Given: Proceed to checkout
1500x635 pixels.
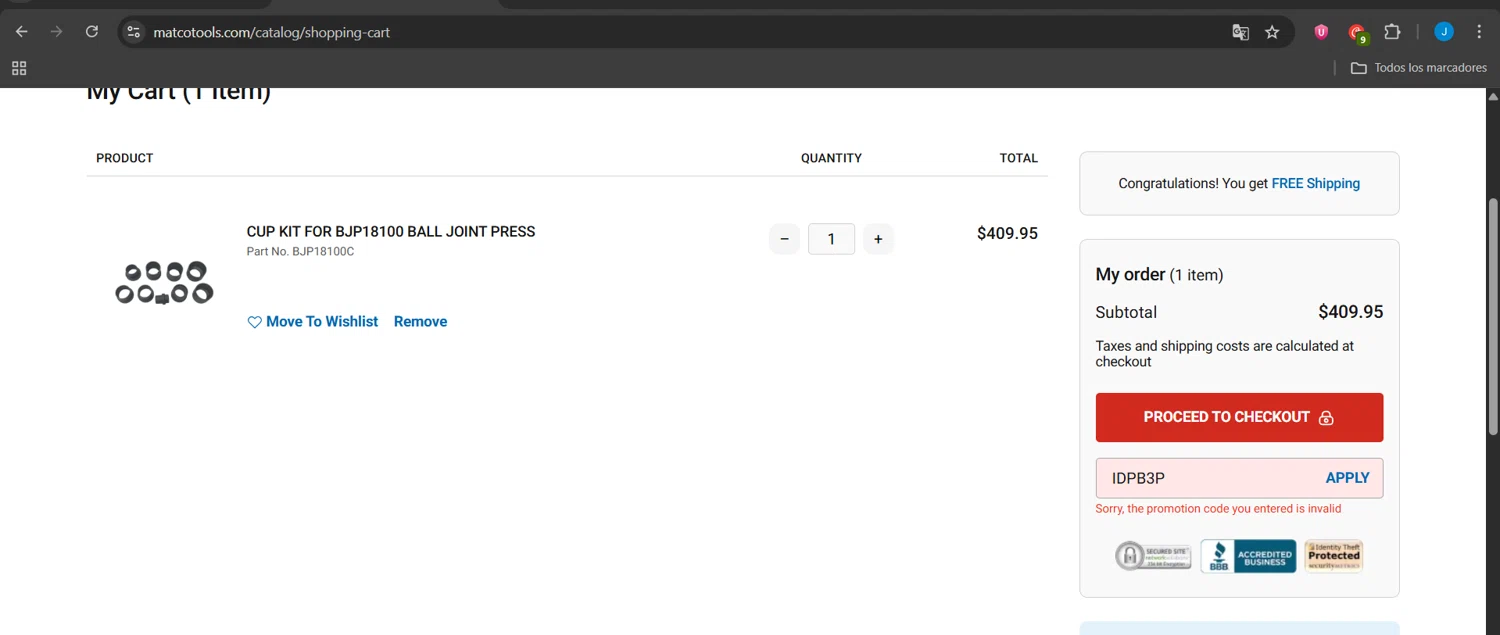Looking at the screenshot, I should (1239, 417).
